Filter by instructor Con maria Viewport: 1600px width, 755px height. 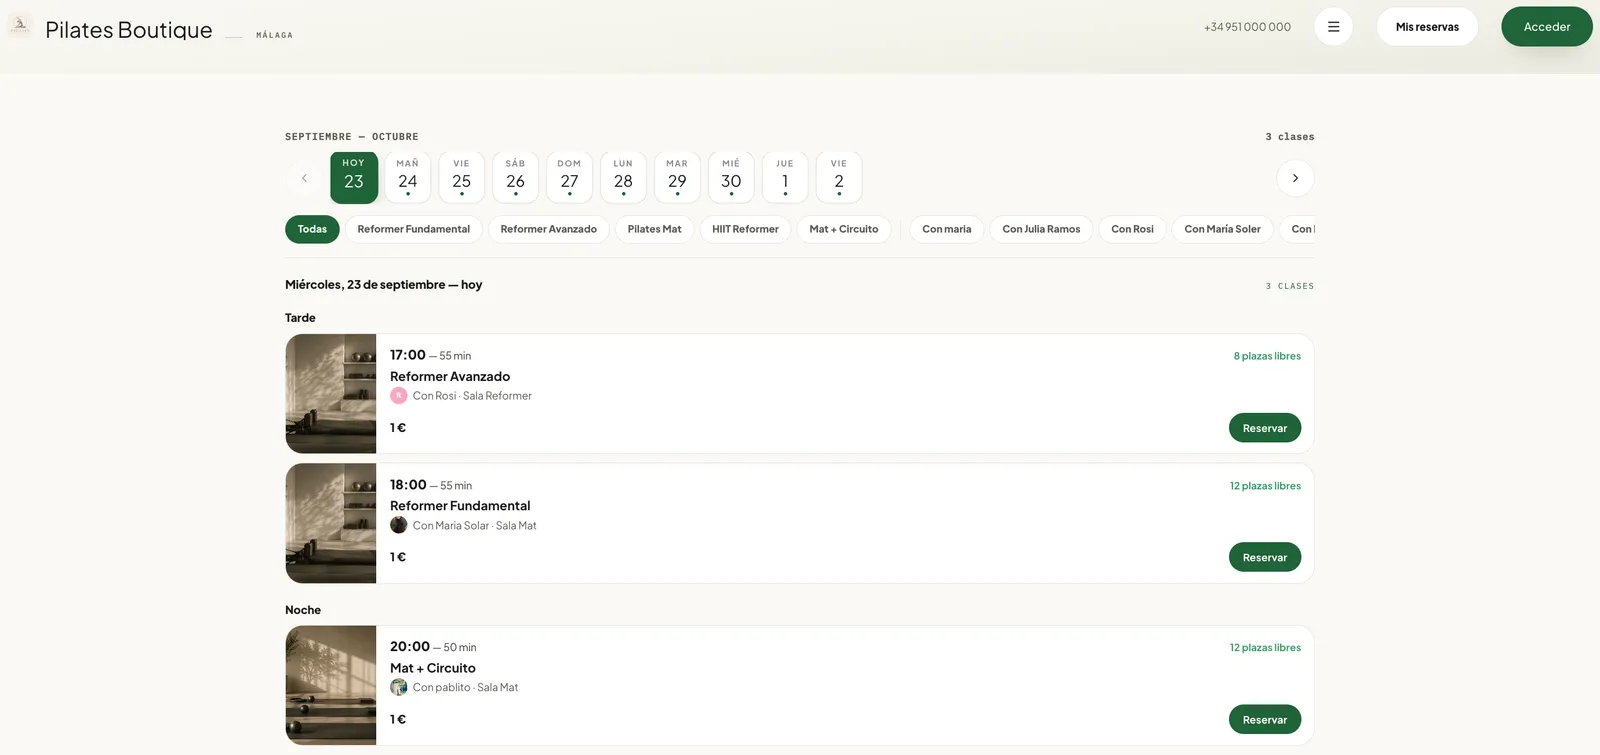(947, 229)
